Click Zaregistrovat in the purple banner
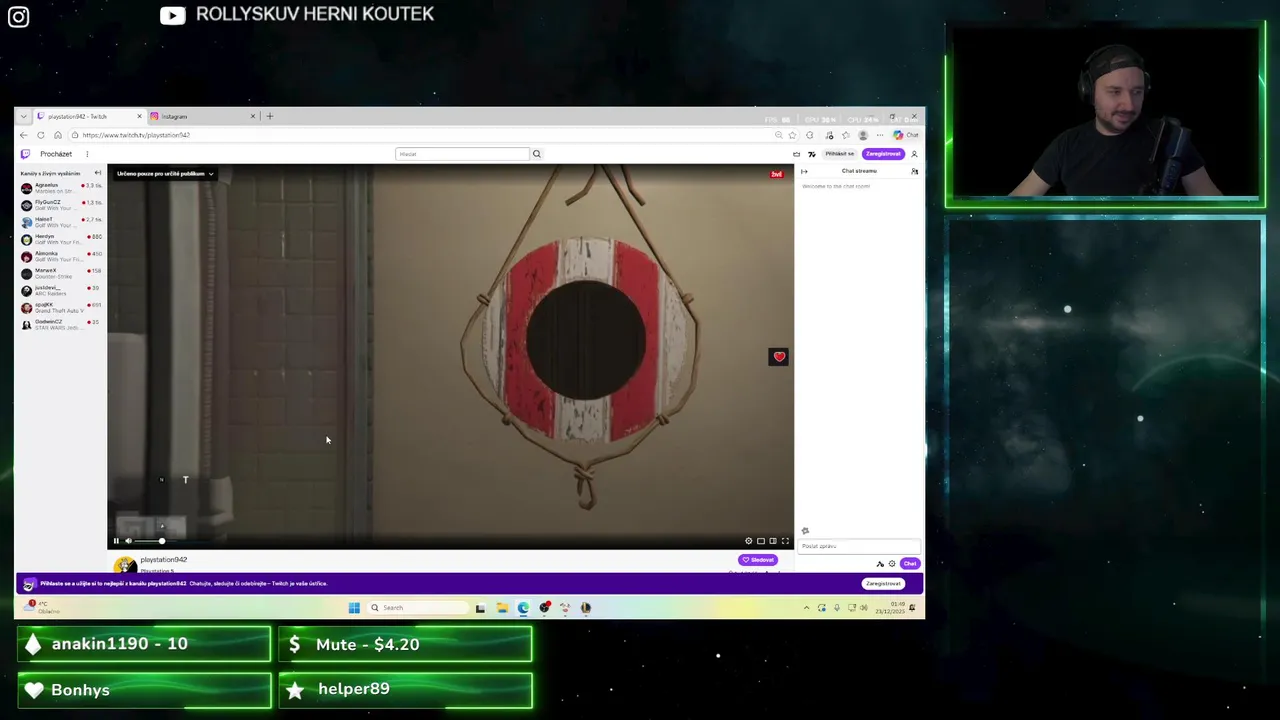This screenshot has width=1280, height=720. tap(883, 583)
